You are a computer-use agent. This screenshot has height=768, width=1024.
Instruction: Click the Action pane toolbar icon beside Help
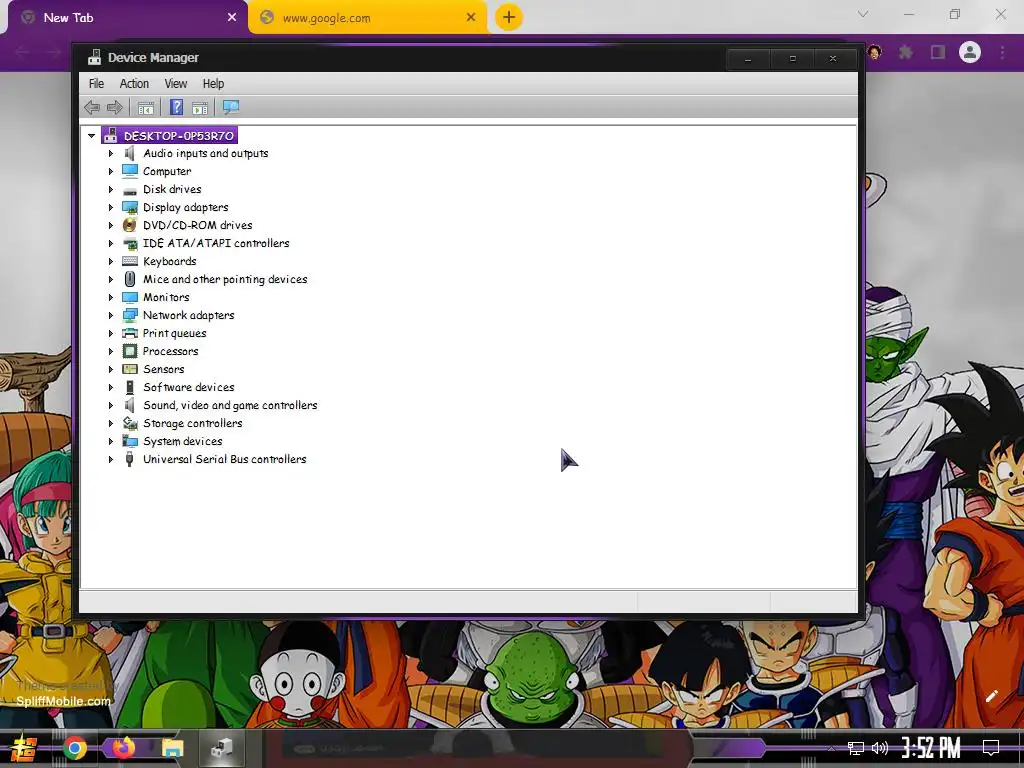click(x=200, y=108)
